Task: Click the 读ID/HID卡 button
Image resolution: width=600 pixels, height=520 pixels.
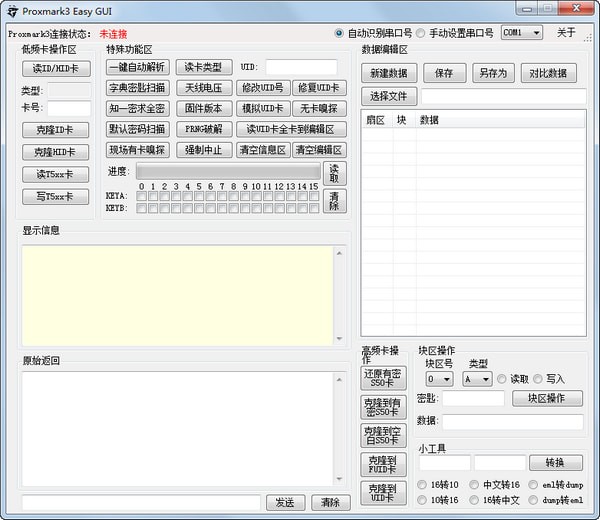Action: [x=55, y=69]
